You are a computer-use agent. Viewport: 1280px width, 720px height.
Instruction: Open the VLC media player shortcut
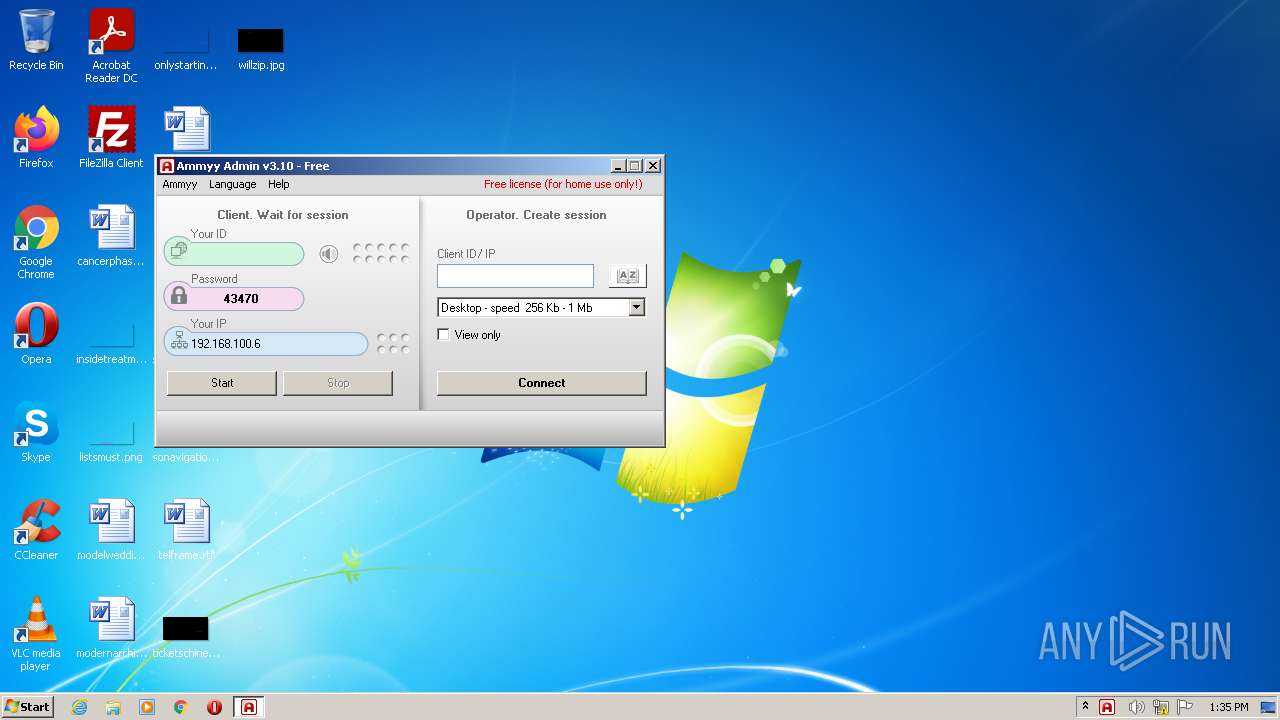pos(36,634)
